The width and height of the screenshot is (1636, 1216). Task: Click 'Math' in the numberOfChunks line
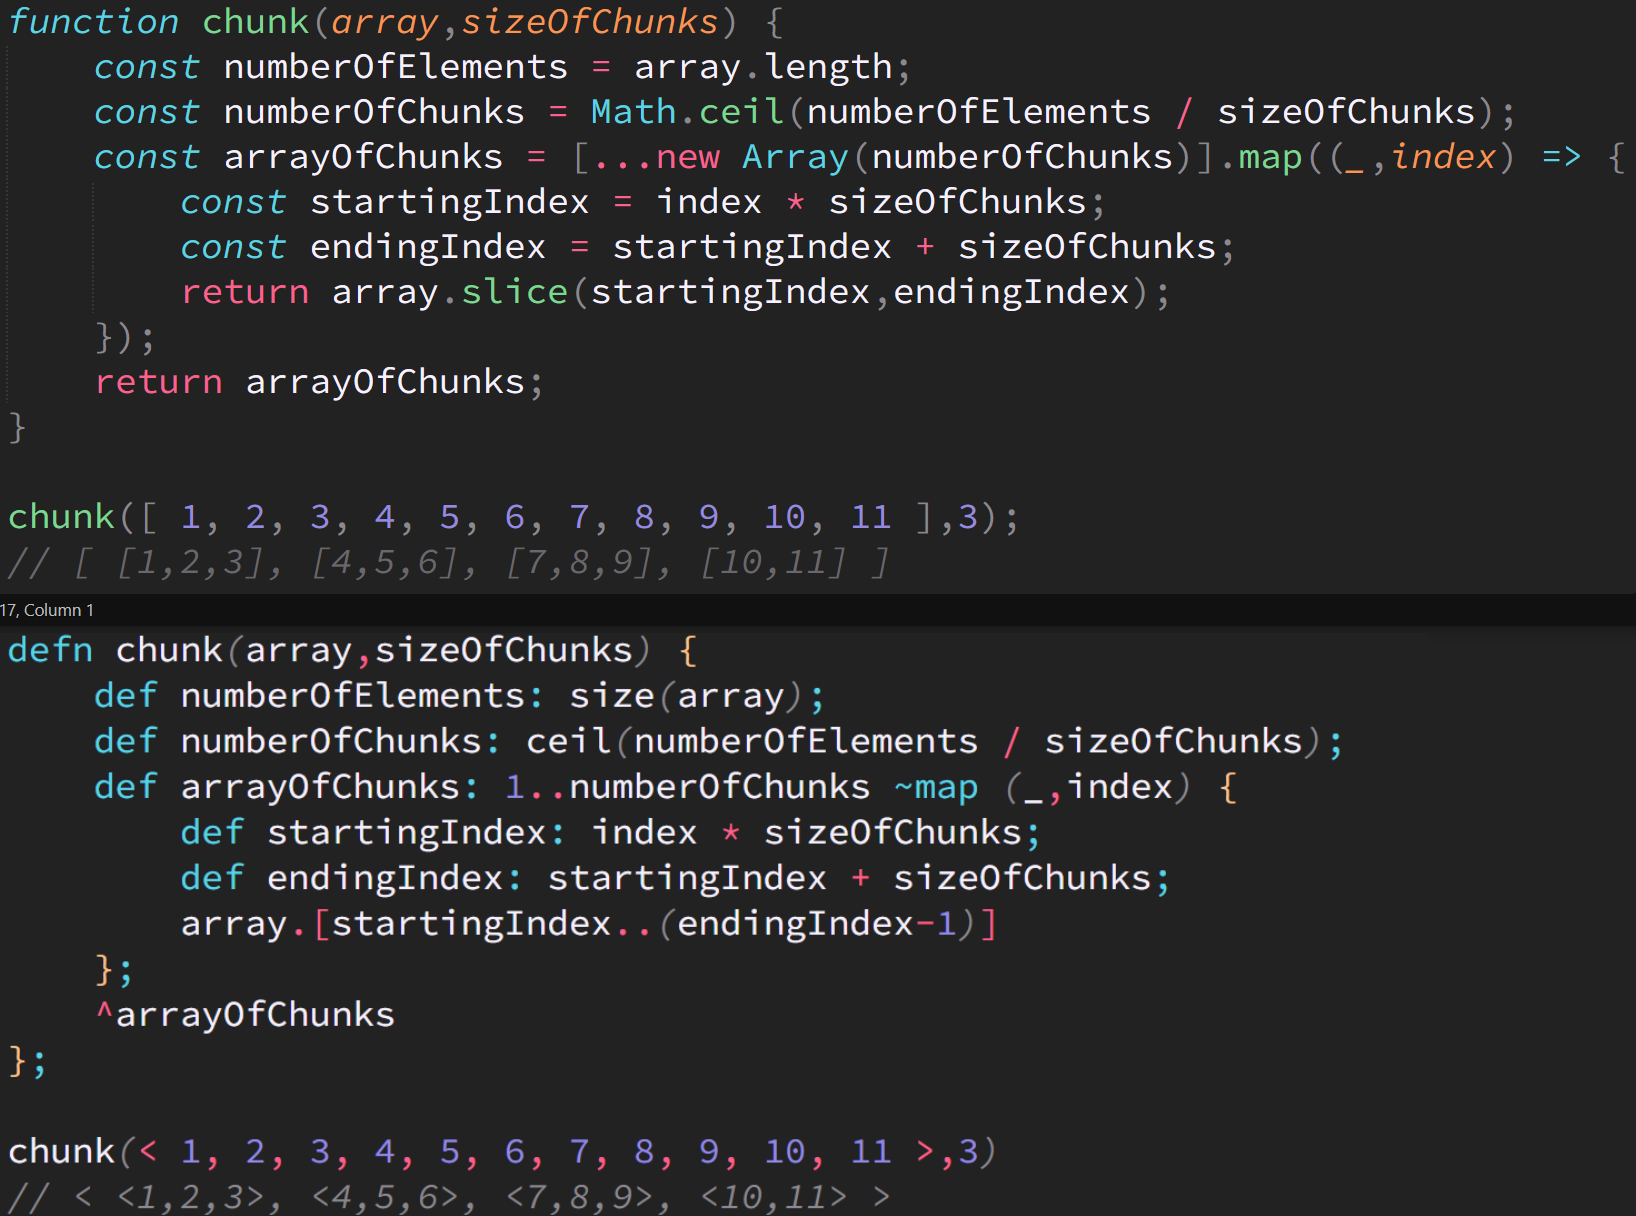[633, 112]
